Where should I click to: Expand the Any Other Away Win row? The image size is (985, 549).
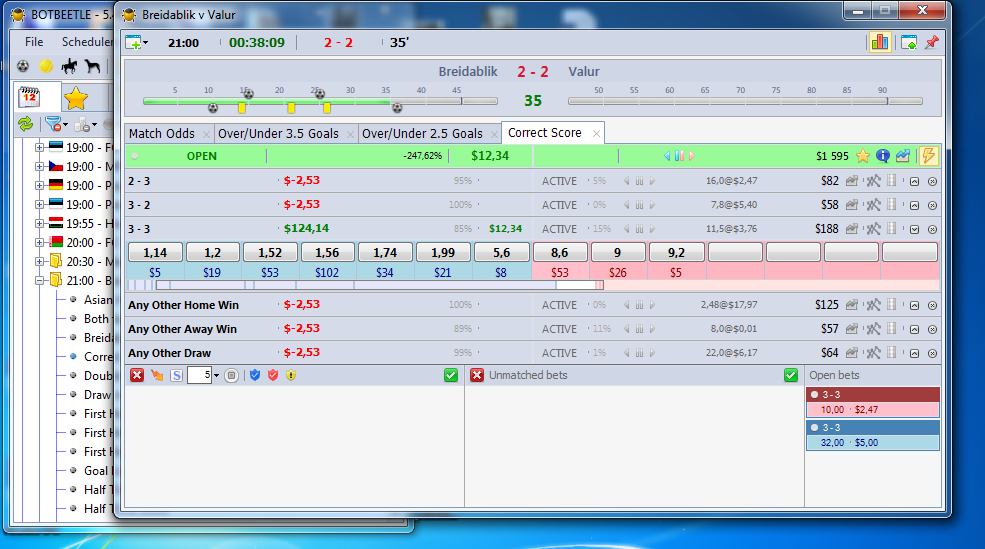(915, 329)
